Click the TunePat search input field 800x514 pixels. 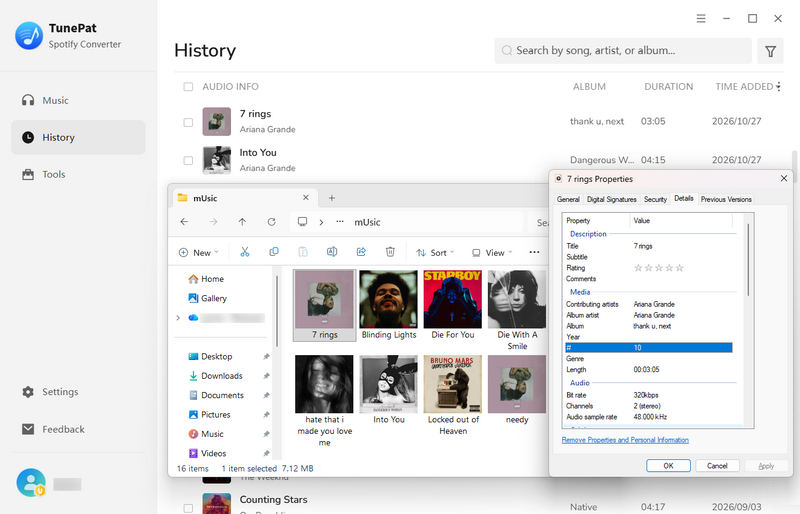(623, 51)
